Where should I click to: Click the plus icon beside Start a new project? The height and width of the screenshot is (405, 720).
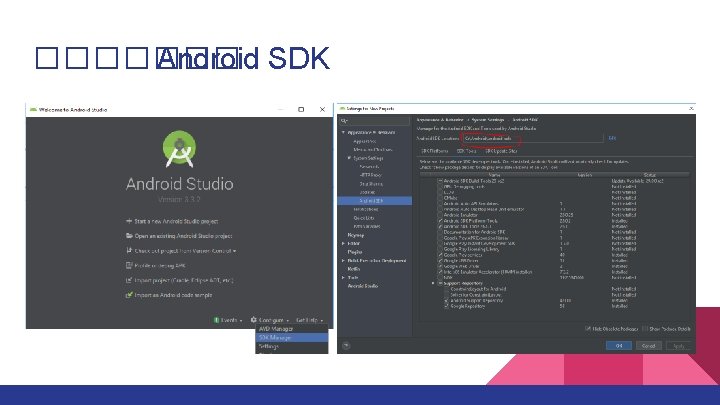pos(129,221)
